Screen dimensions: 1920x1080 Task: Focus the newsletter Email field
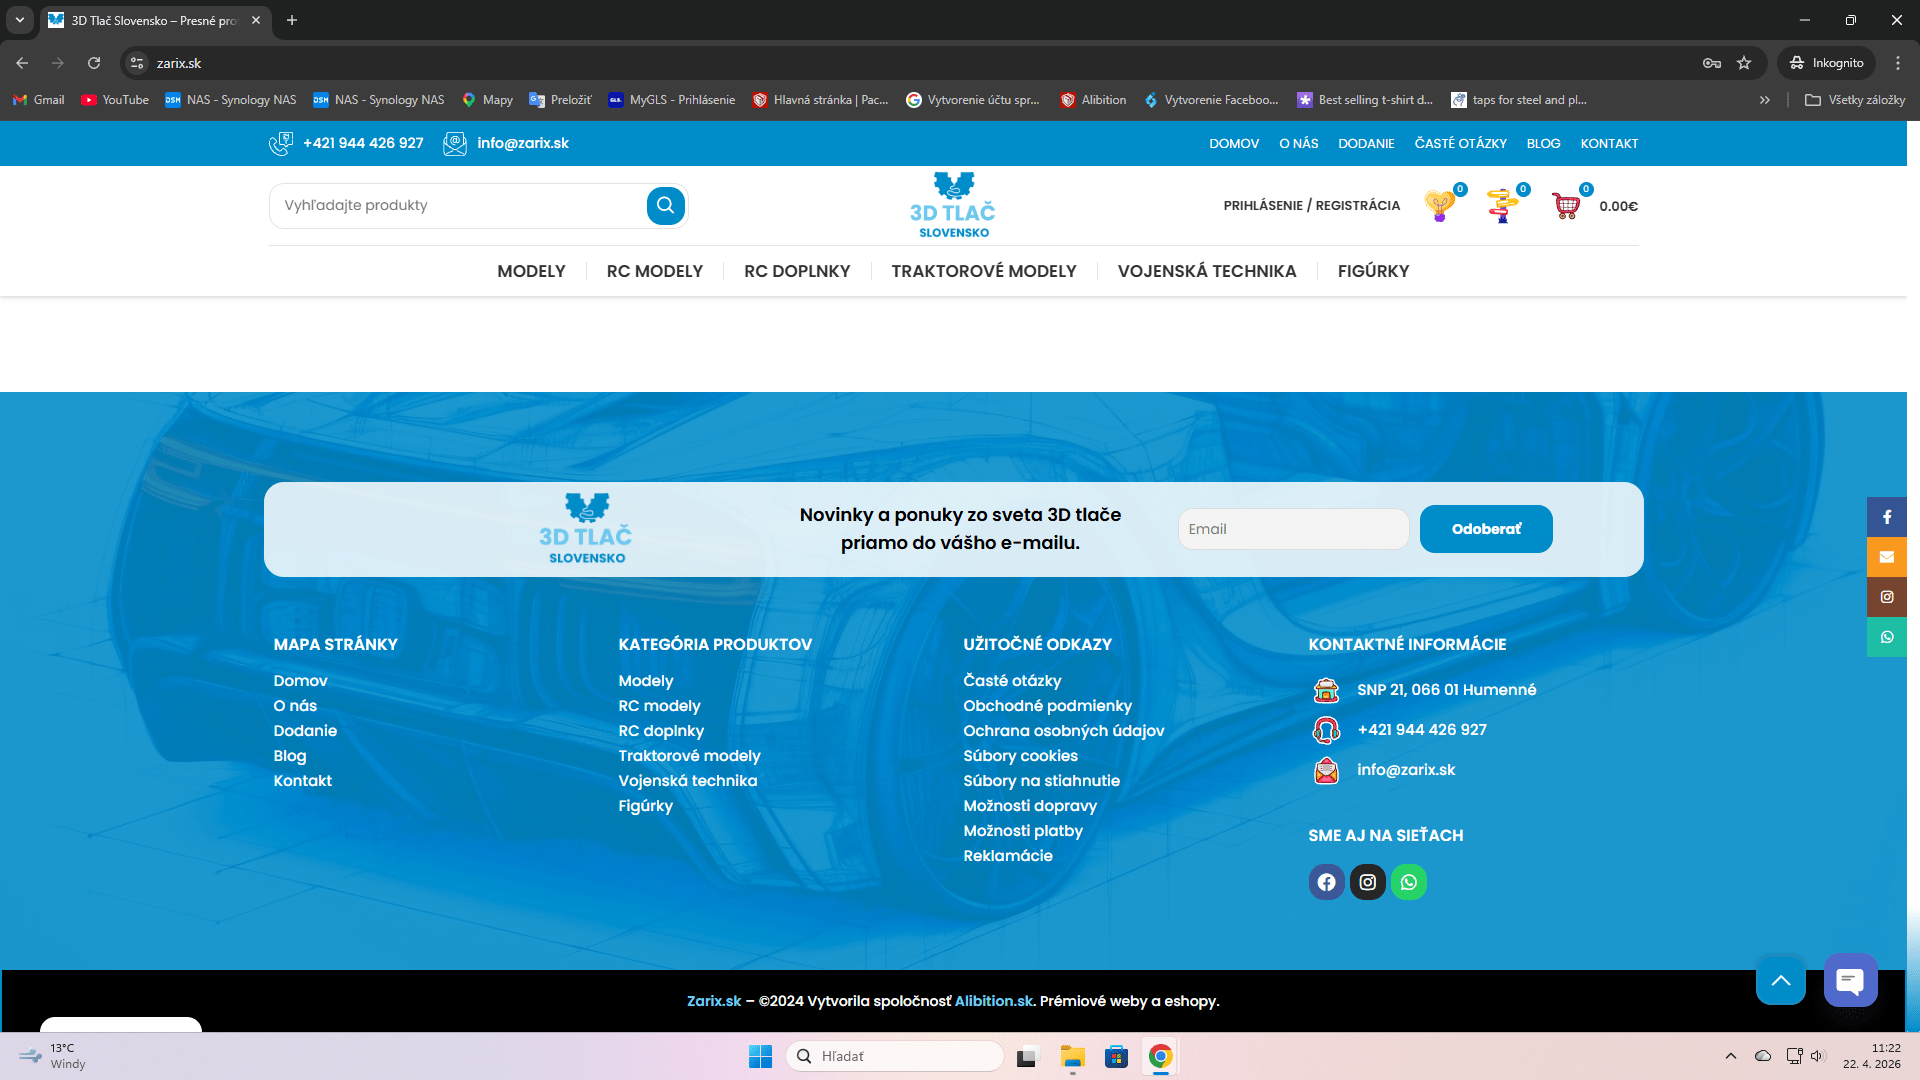1292,529
